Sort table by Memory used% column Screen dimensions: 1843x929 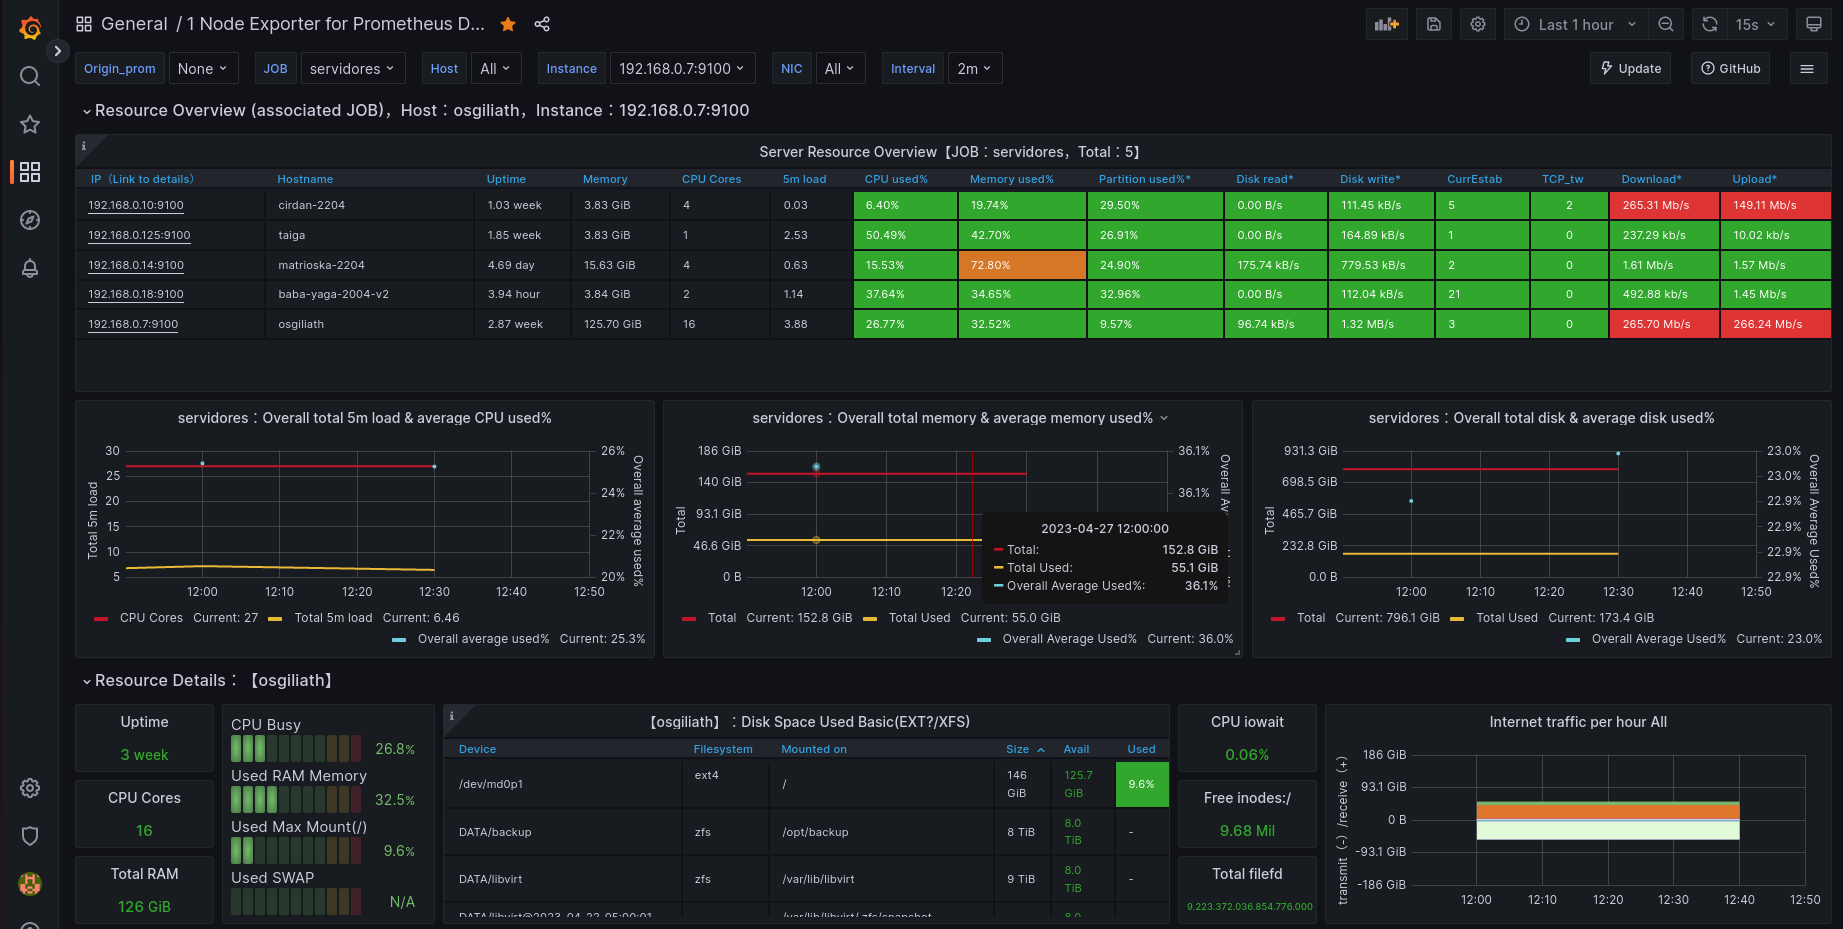tap(1011, 179)
